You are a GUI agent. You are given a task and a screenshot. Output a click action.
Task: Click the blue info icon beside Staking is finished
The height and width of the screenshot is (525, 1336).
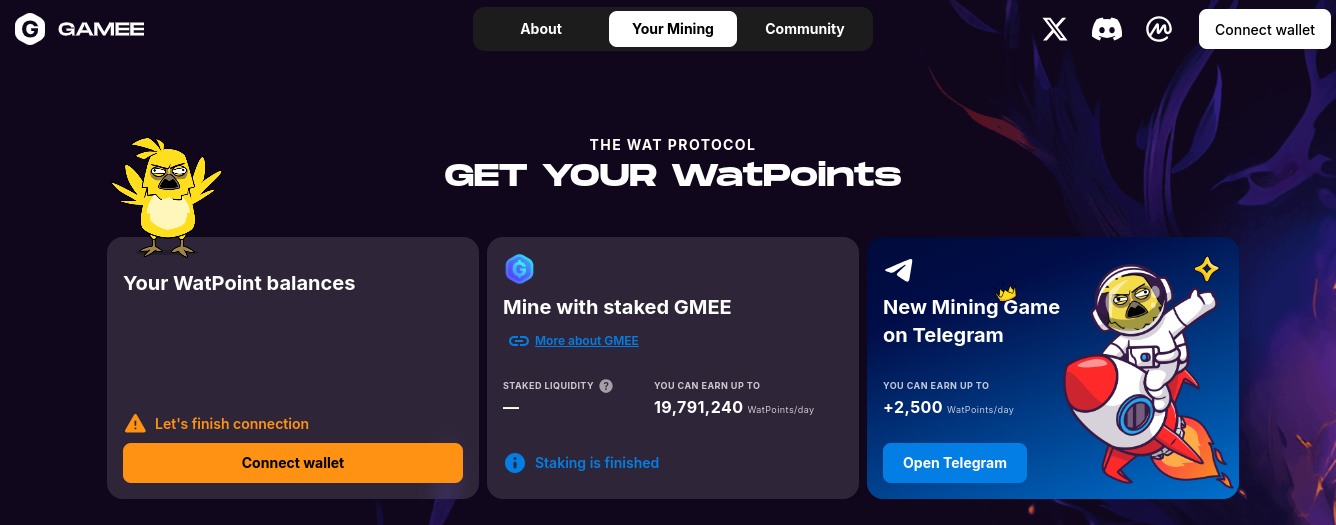tap(515, 463)
